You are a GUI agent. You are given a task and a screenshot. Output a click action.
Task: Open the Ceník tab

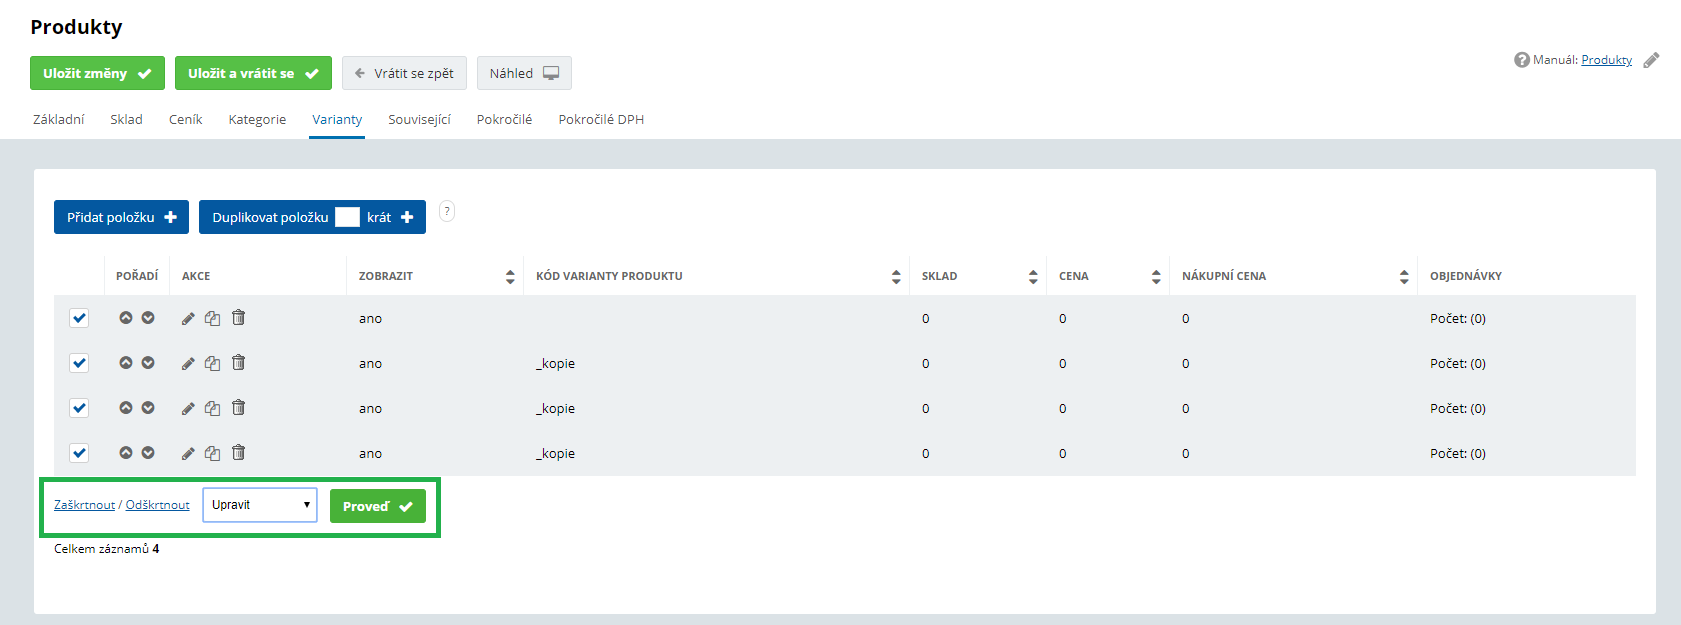(x=185, y=119)
